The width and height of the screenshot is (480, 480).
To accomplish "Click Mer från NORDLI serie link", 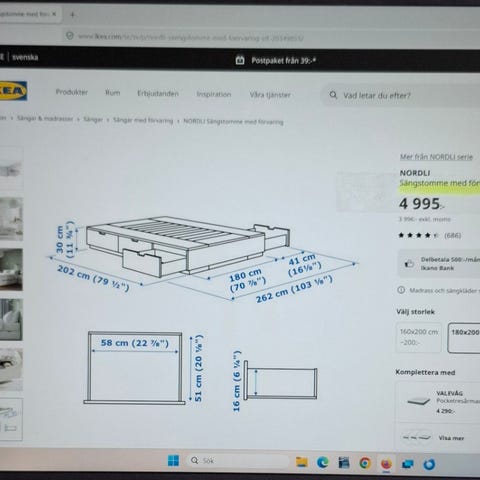I will coord(436,157).
